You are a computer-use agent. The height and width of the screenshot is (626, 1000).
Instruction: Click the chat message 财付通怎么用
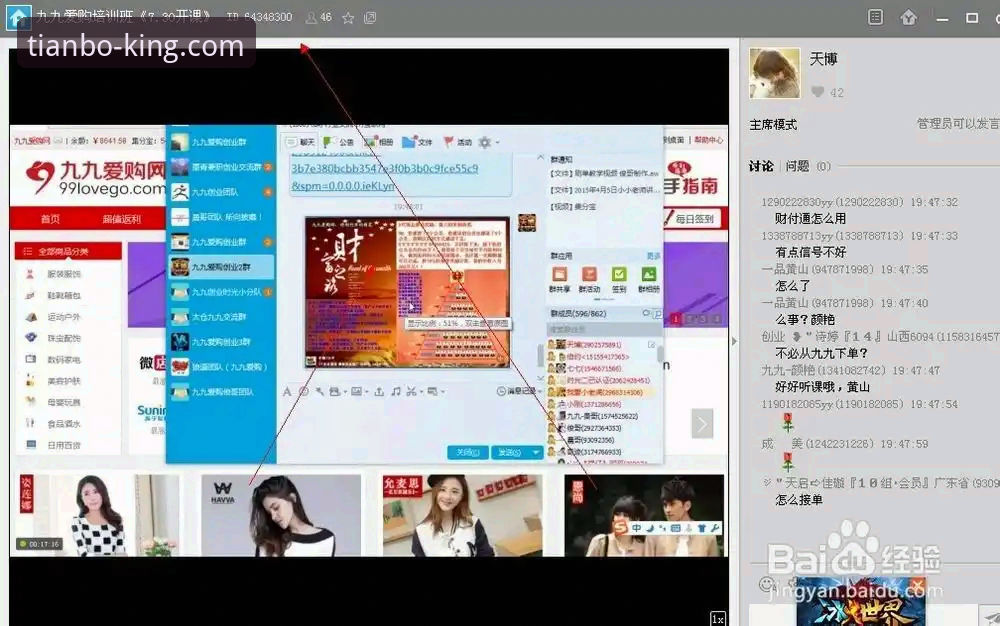(810, 219)
